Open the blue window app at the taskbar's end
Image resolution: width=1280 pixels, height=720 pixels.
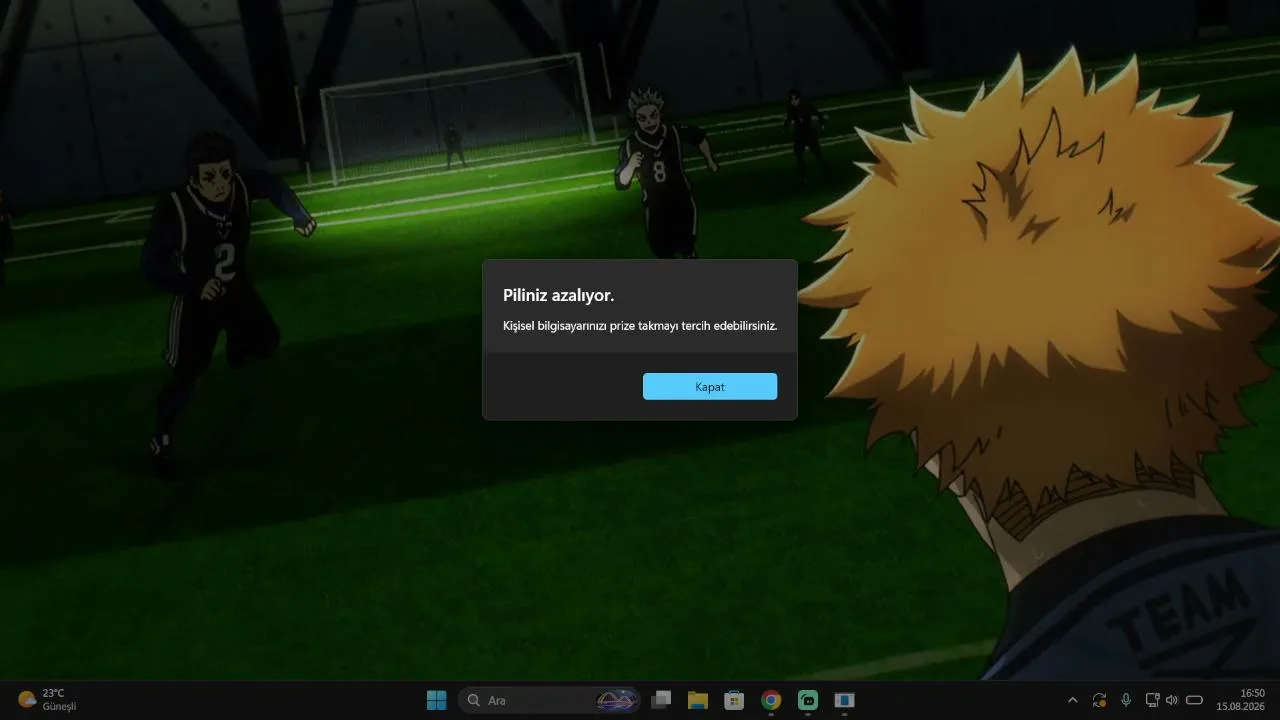click(x=845, y=700)
